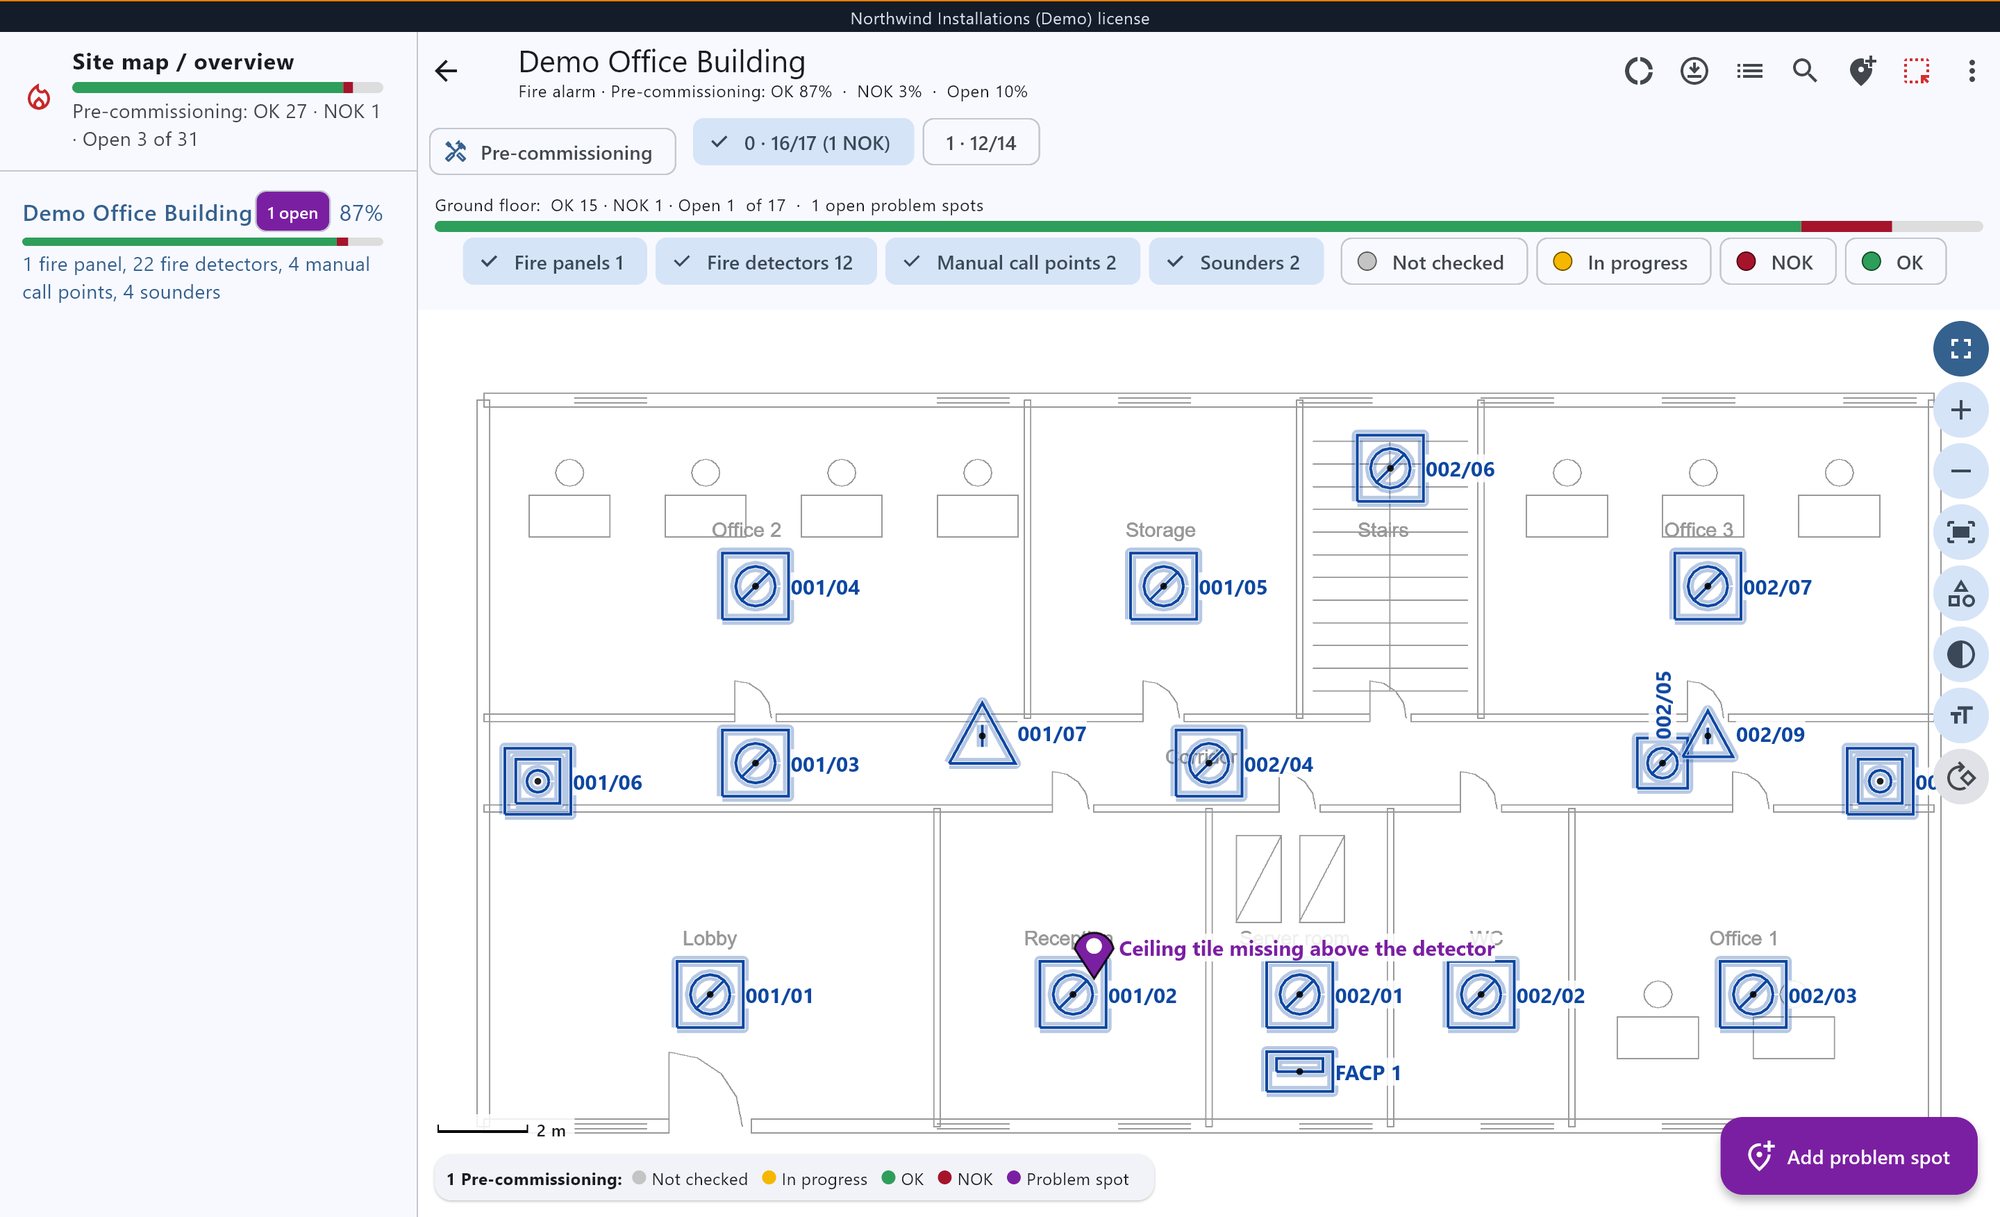This screenshot has height=1217, width=2000.
Task: Toggle the Manual call points 2 filter
Action: 1012,262
